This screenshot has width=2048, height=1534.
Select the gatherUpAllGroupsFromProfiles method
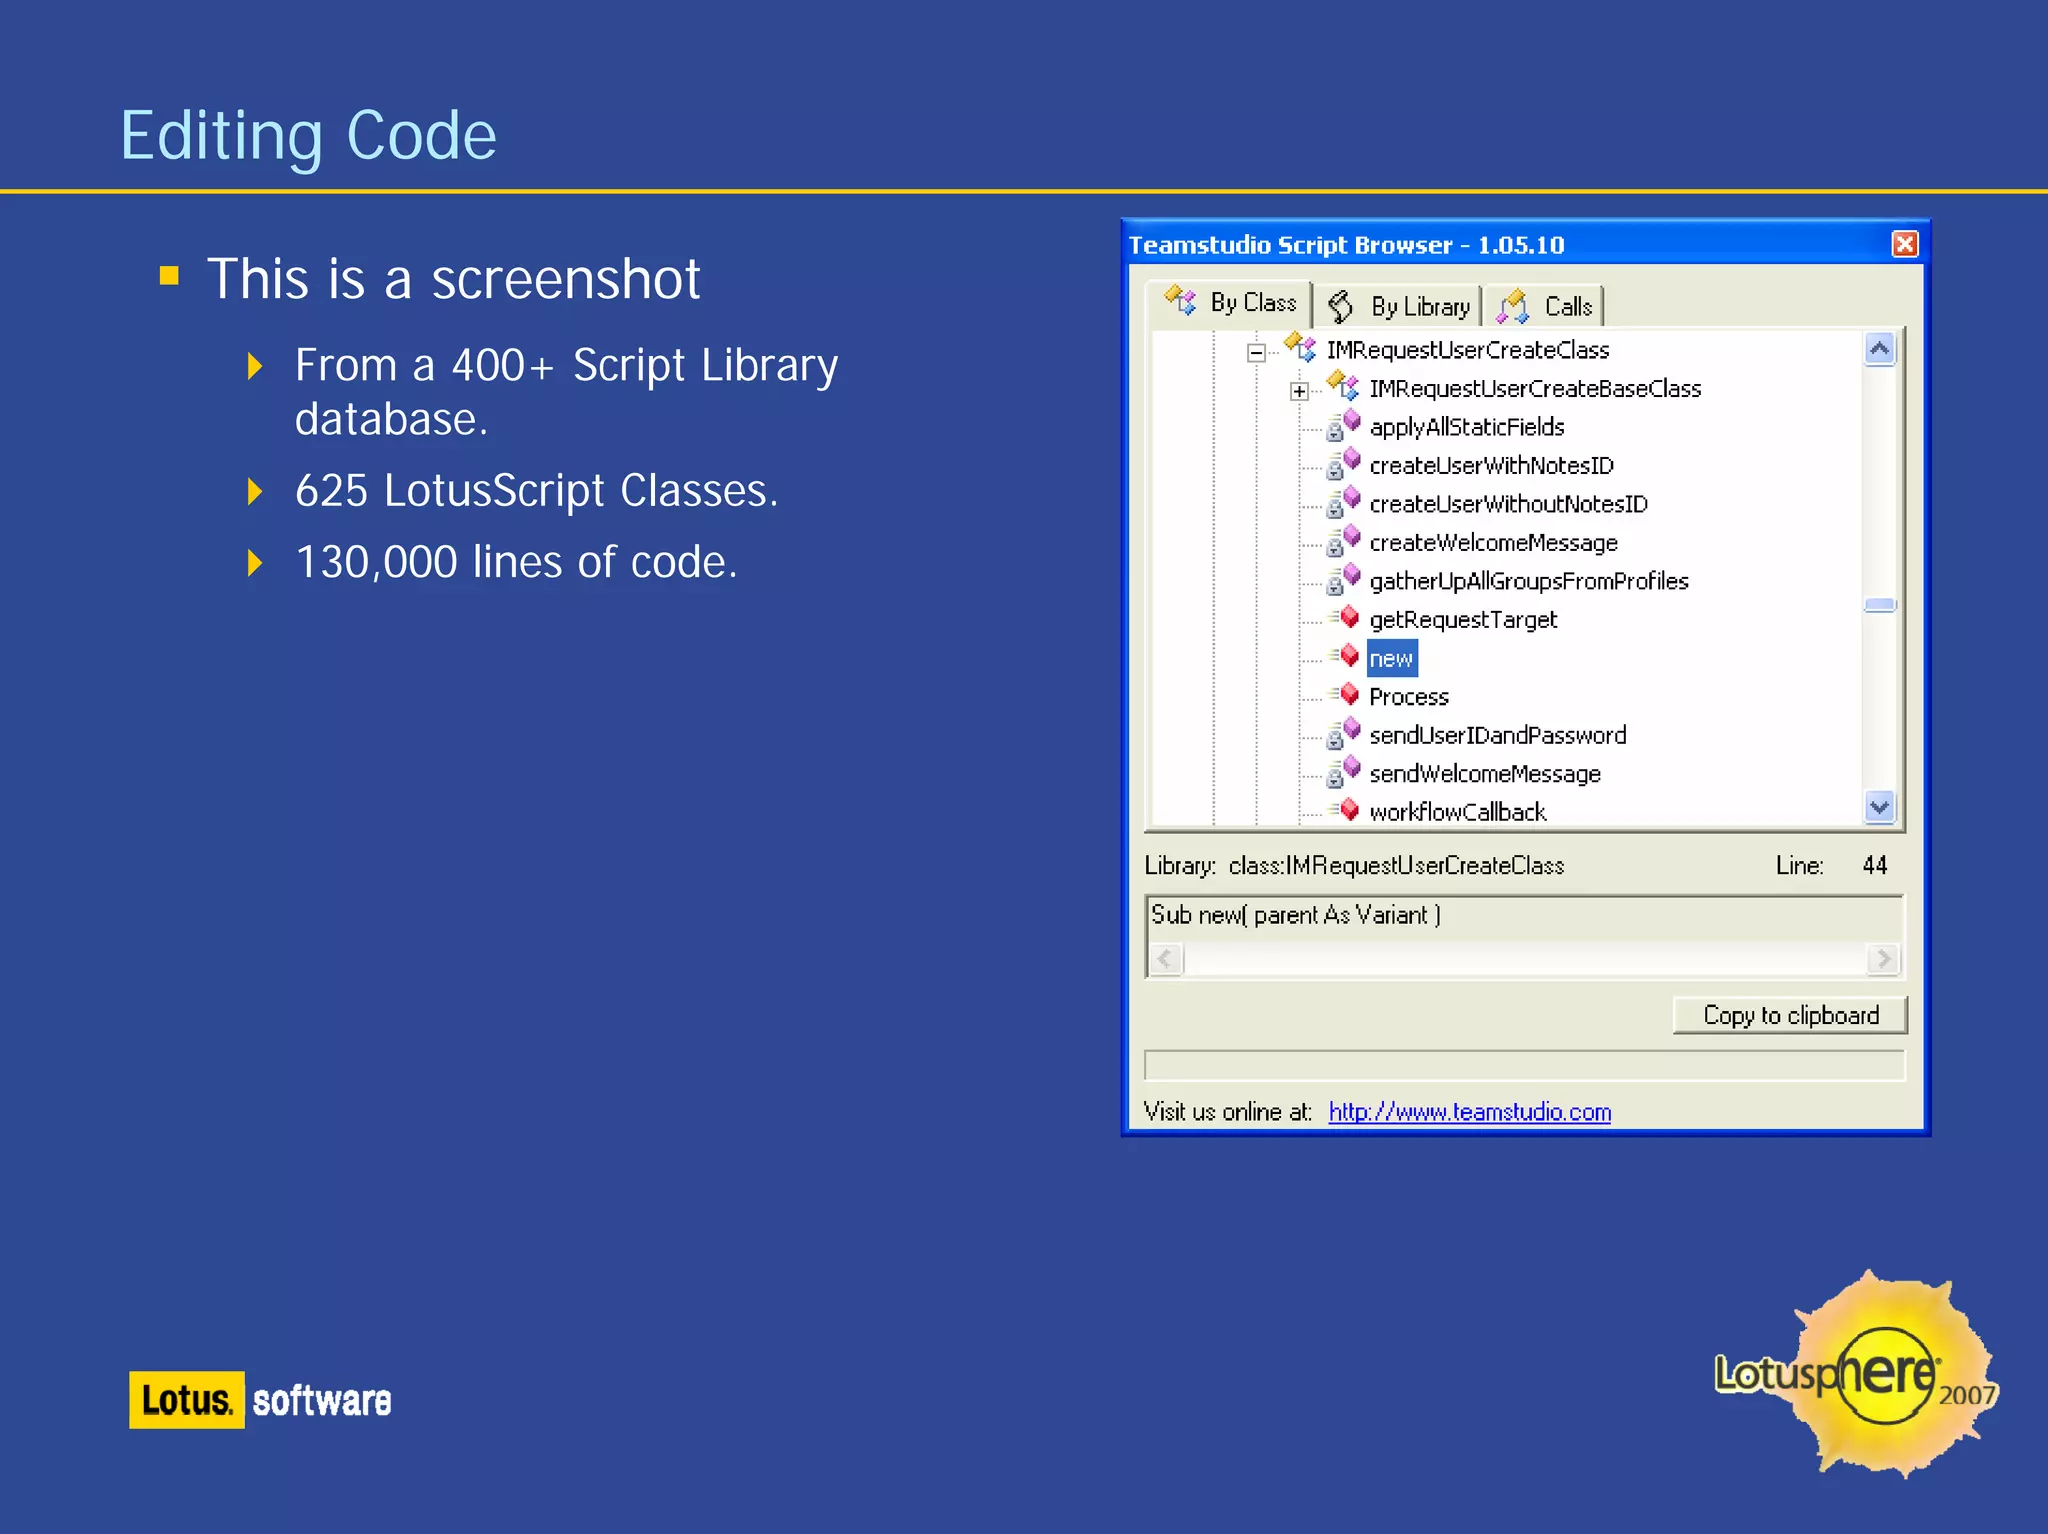[1528, 581]
